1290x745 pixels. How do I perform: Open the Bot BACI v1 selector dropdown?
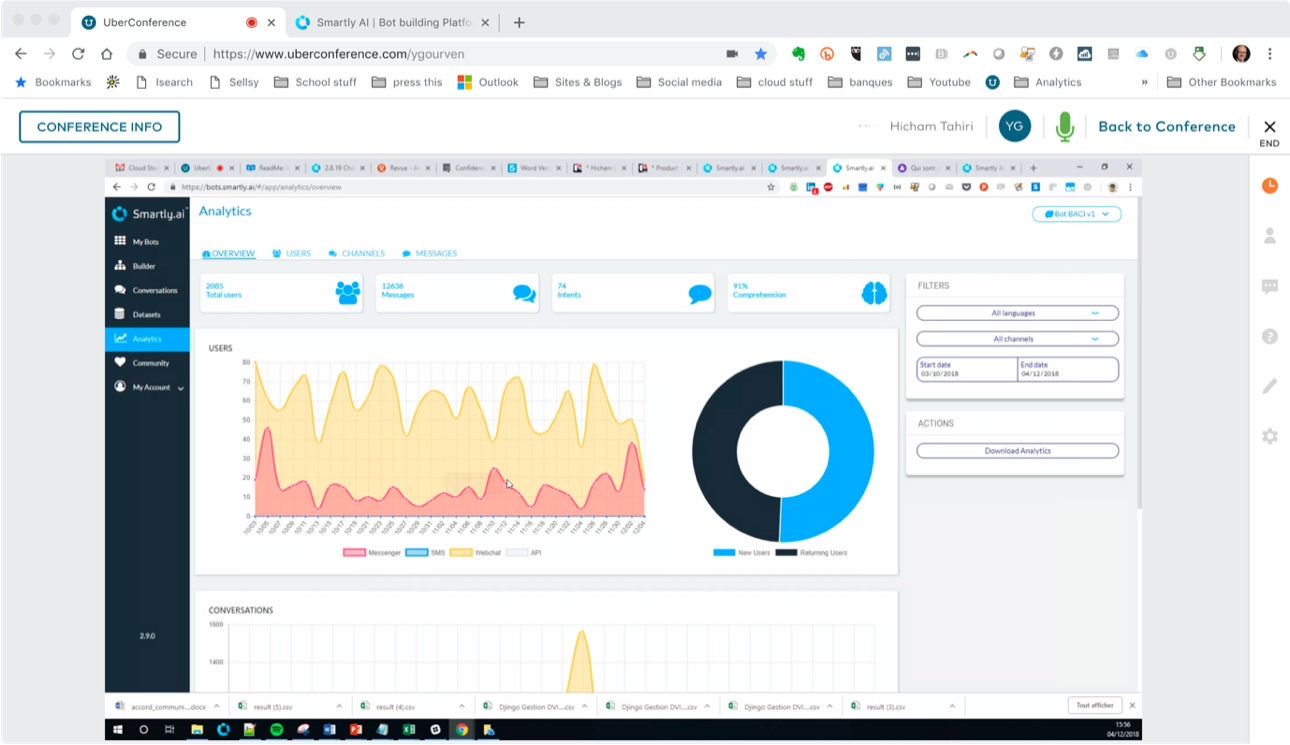click(x=1076, y=214)
